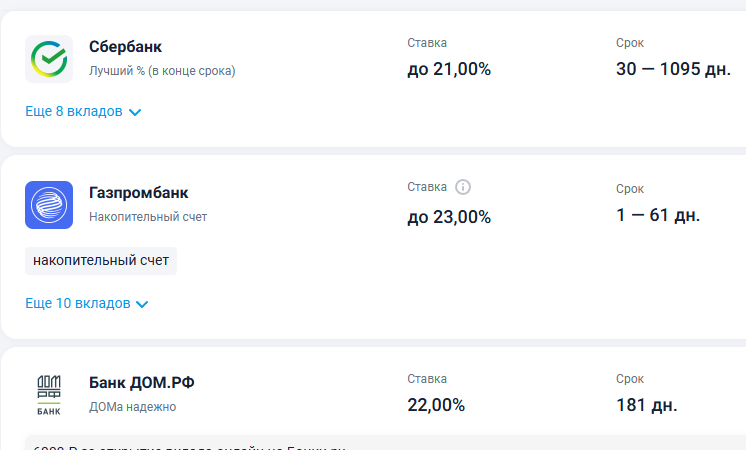This screenshot has height=450, width=746.
Task: Click the ДОМа надежно deposit subtitle
Action: tap(132, 407)
